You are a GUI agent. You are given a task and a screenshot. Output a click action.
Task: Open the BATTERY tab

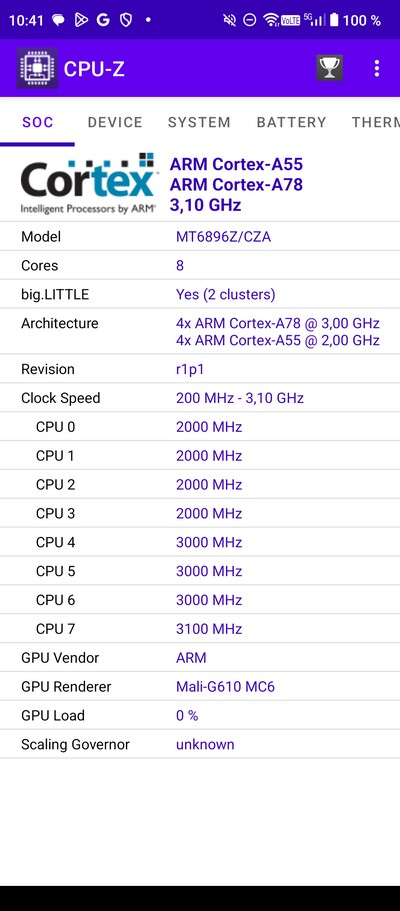[291, 122]
